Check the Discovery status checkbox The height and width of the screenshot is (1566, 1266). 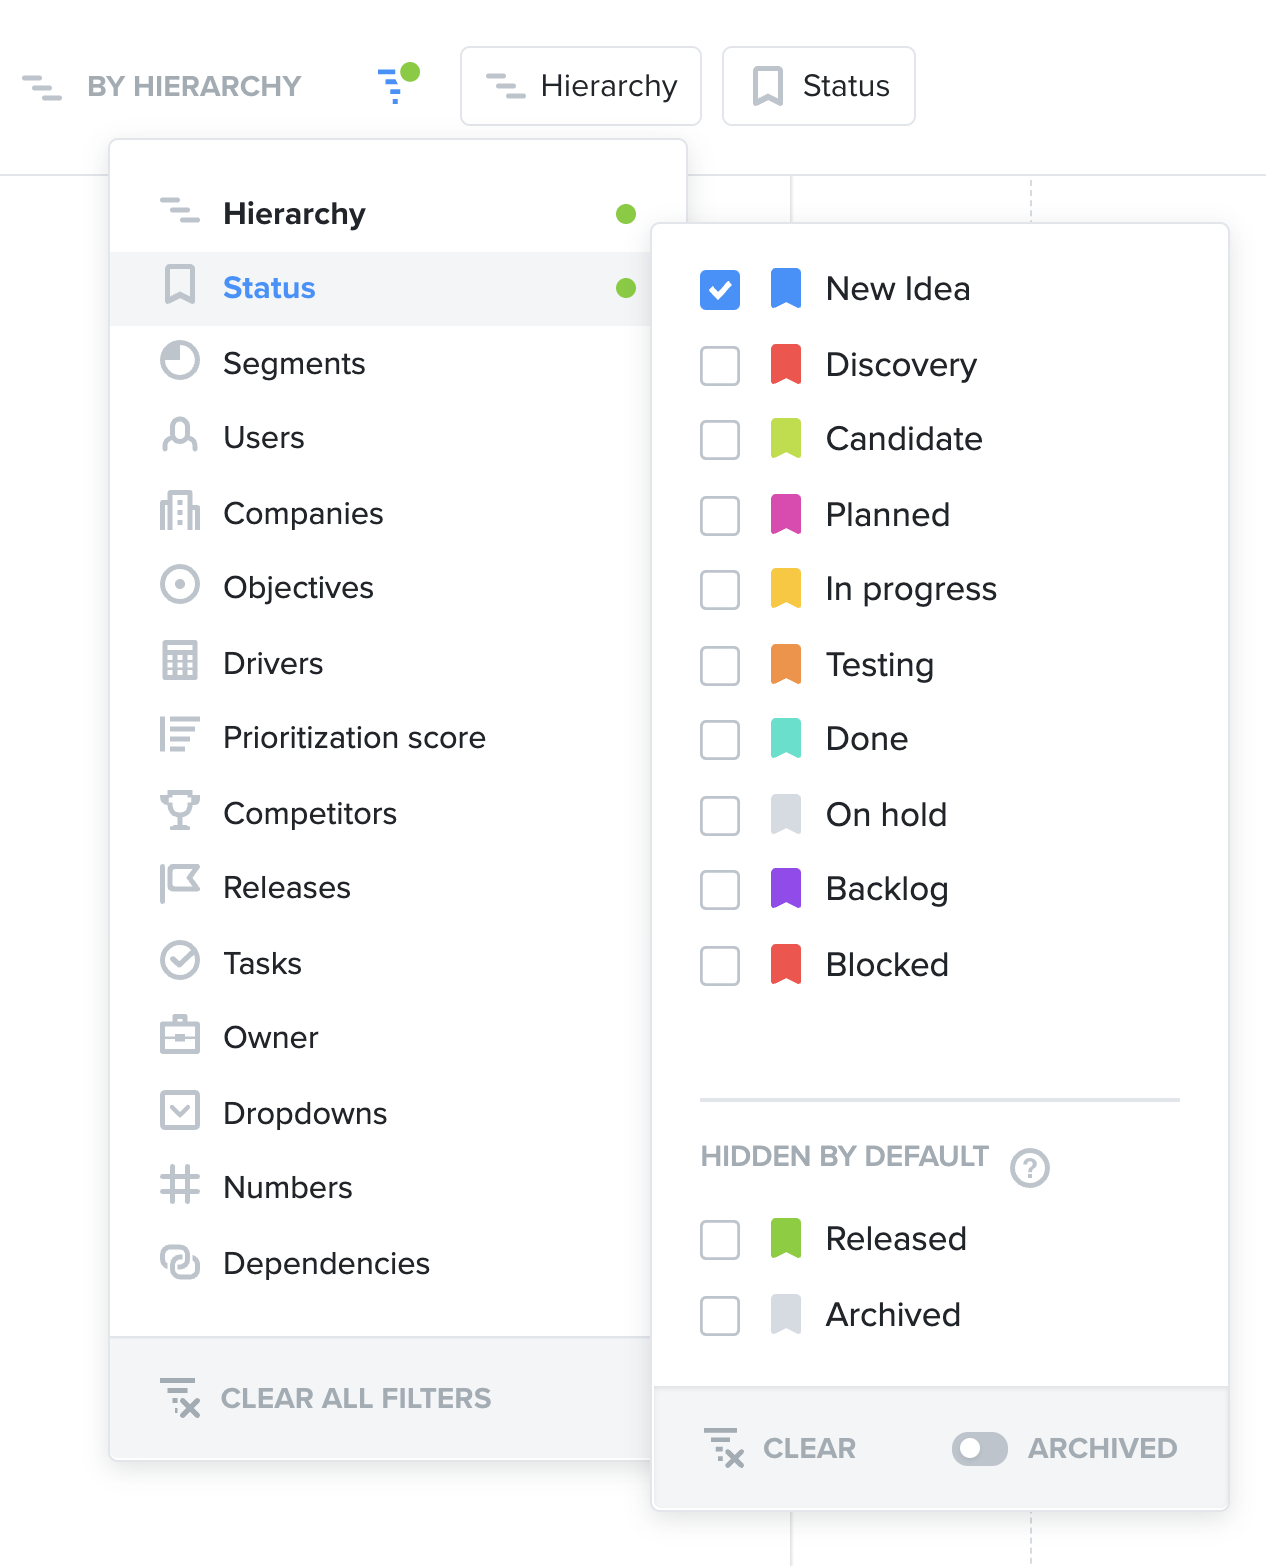(720, 366)
